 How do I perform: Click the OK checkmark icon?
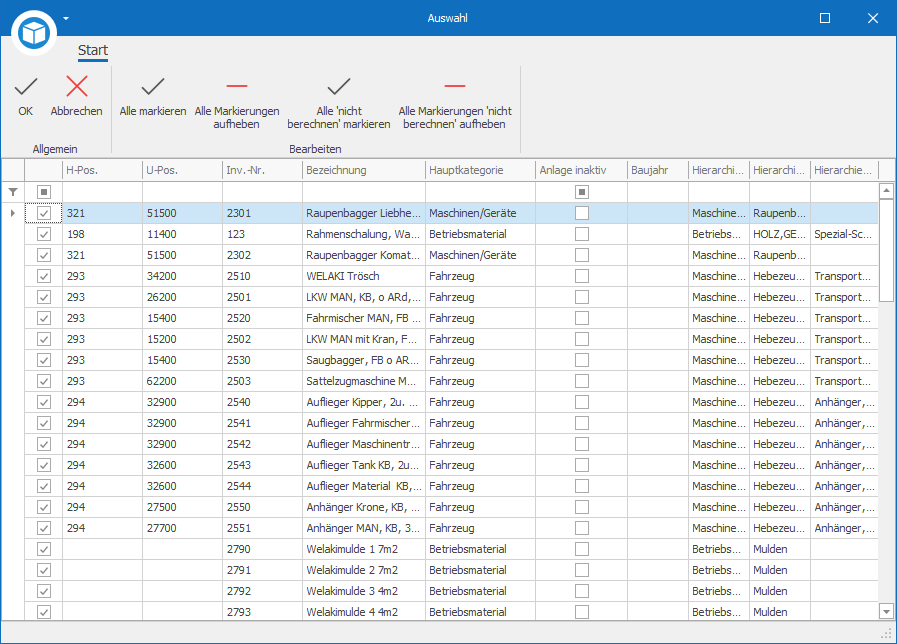pos(26,87)
